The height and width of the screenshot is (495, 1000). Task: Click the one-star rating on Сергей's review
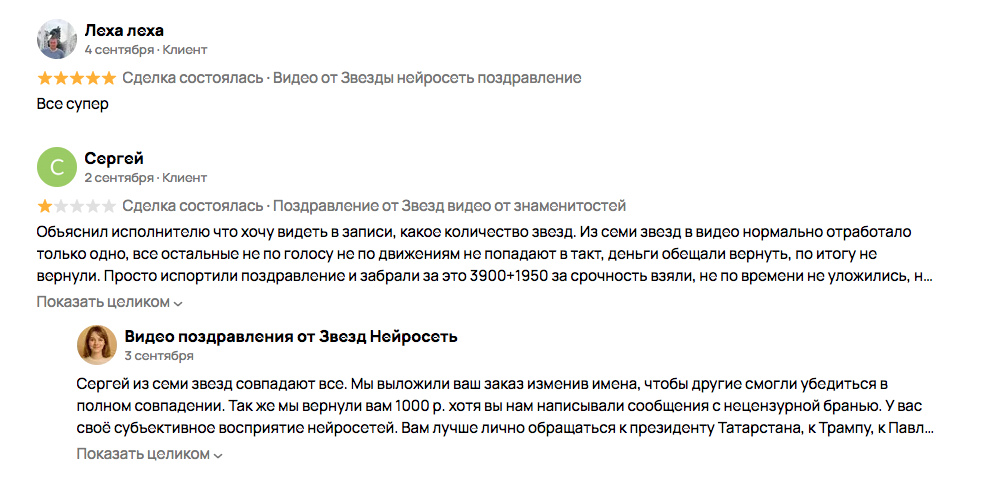76,207
